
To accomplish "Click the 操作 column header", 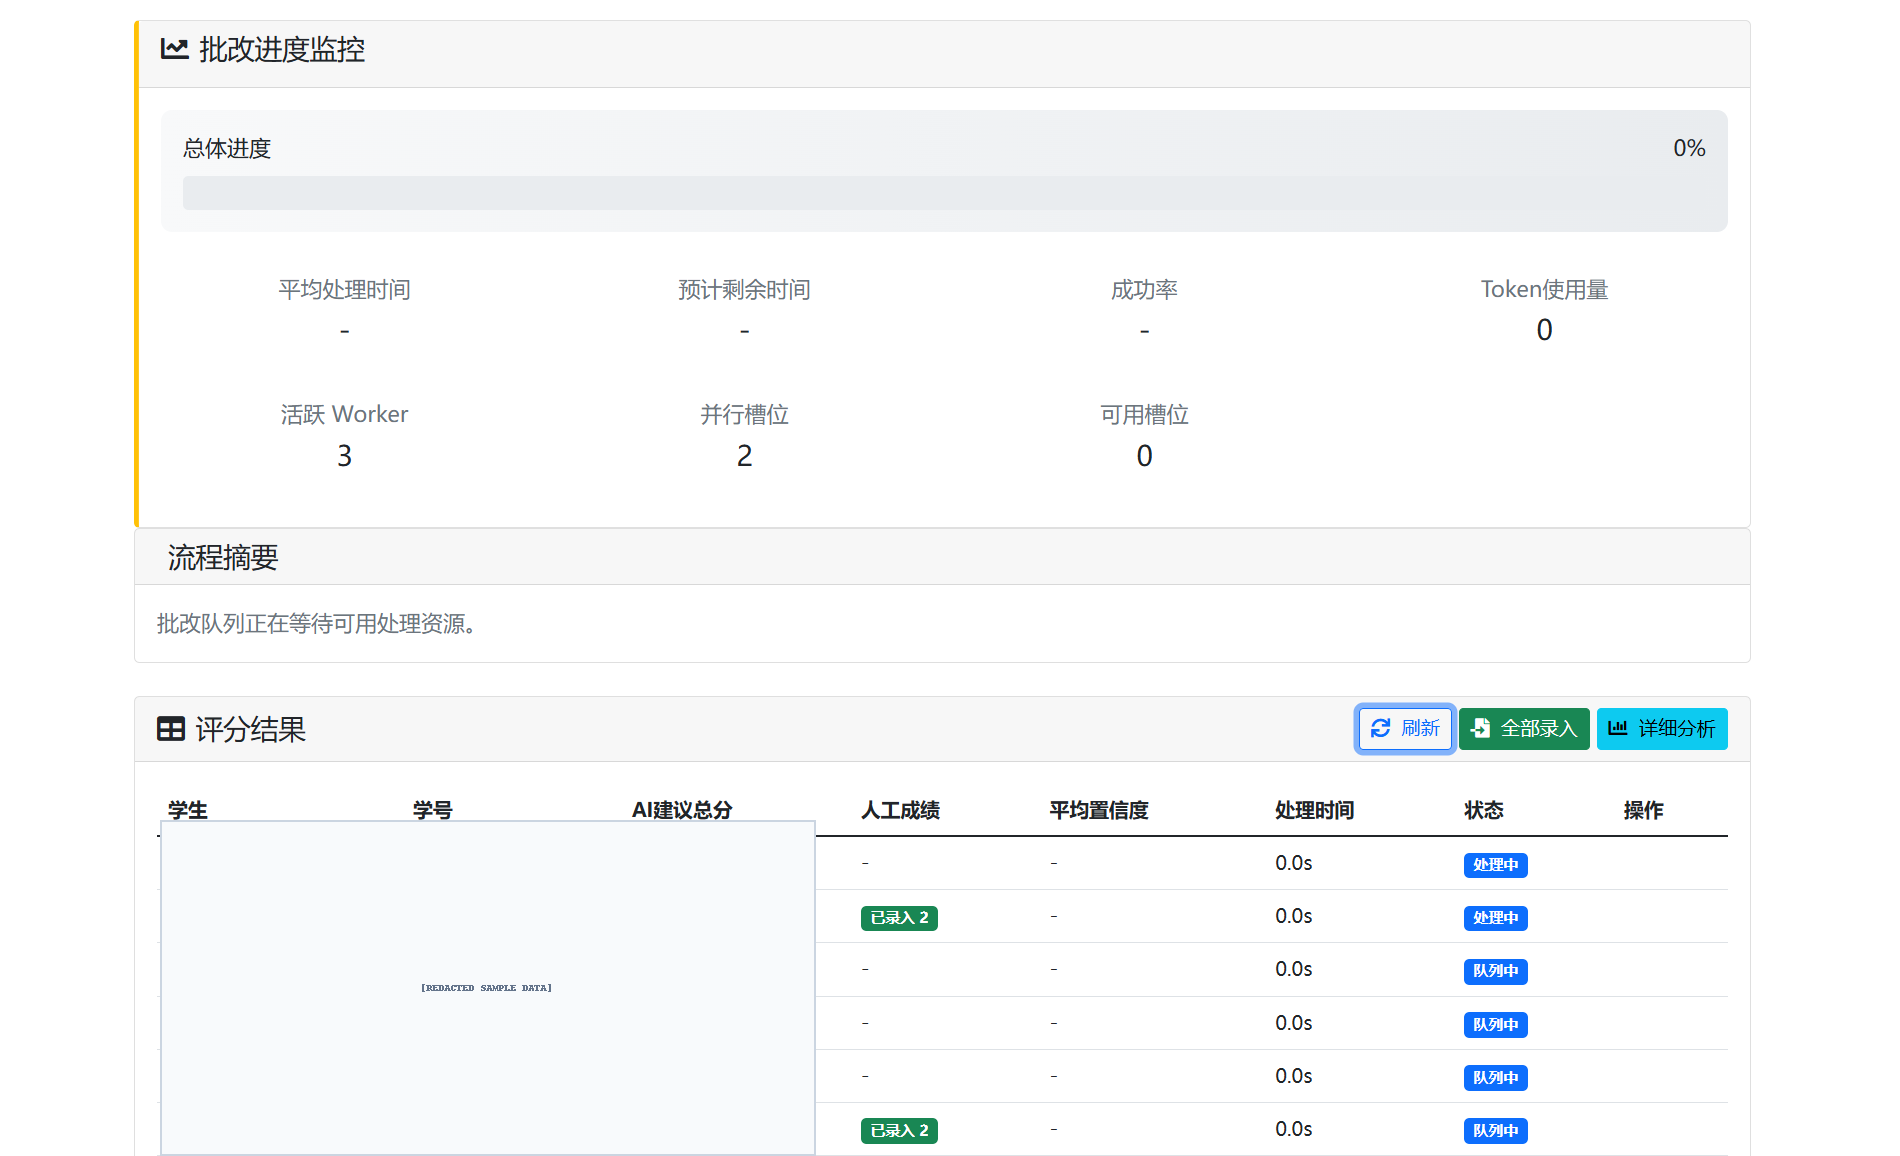I will tap(1643, 810).
